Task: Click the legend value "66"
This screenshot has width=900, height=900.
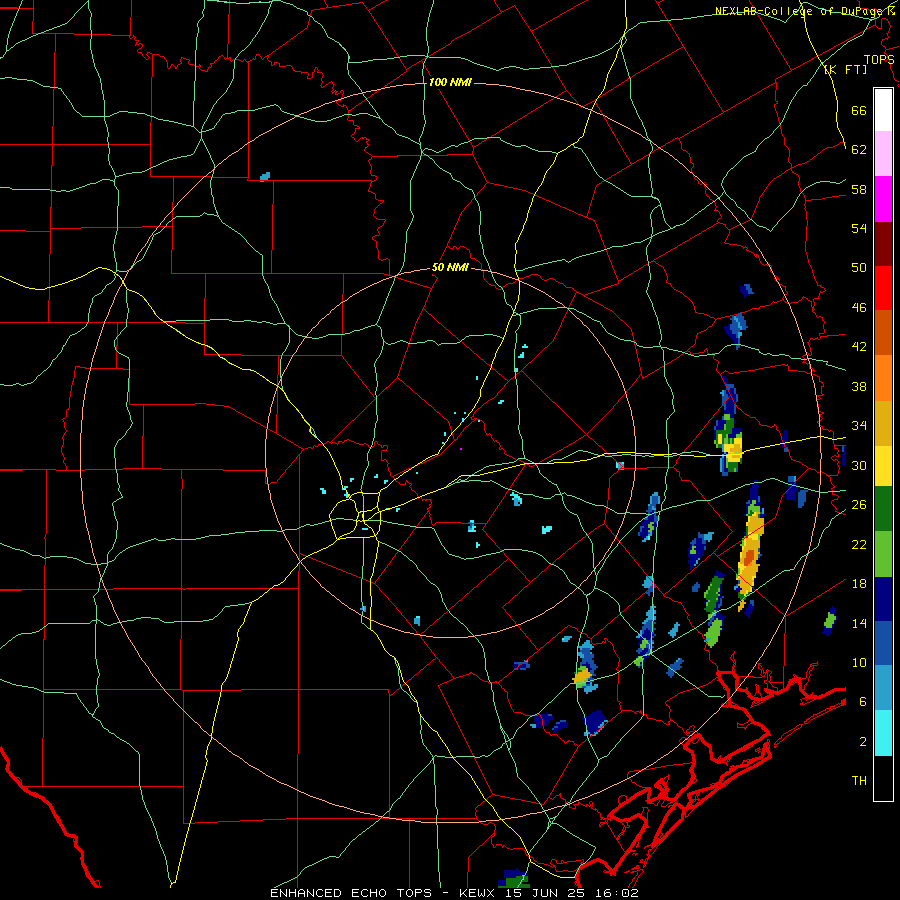Action: 859,110
